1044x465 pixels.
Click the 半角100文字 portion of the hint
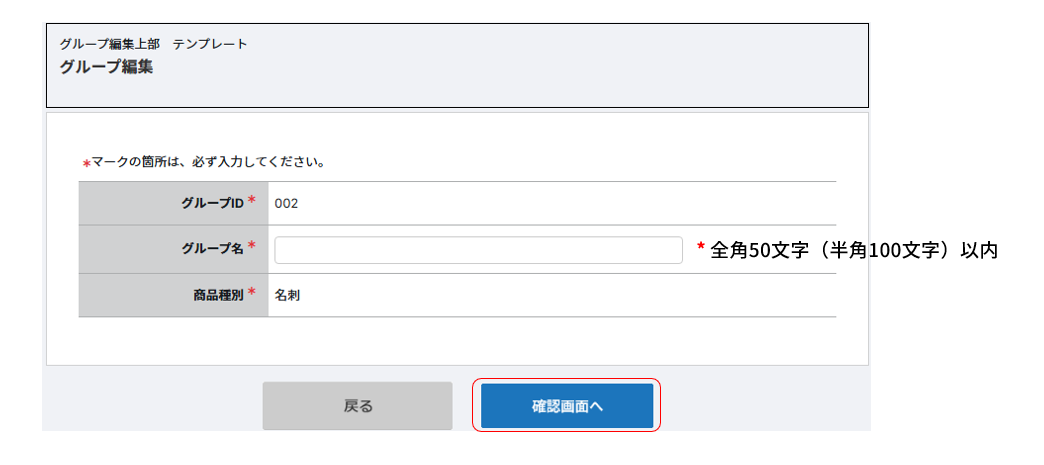pyautogui.click(x=885, y=250)
